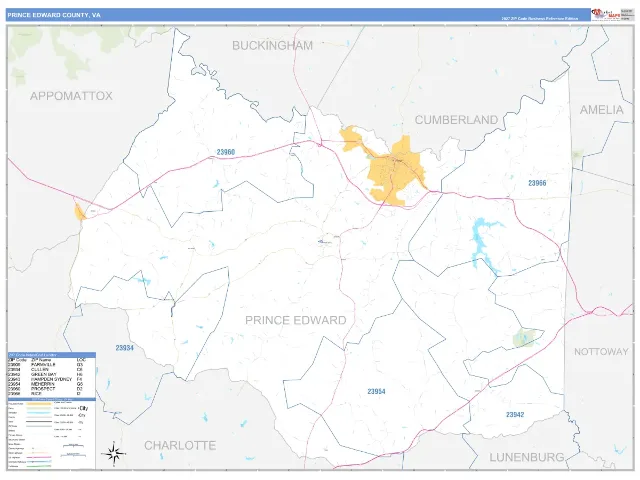Click ZIP code label 23934 on the map
Screen dimensions: 640x480
point(124,348)
